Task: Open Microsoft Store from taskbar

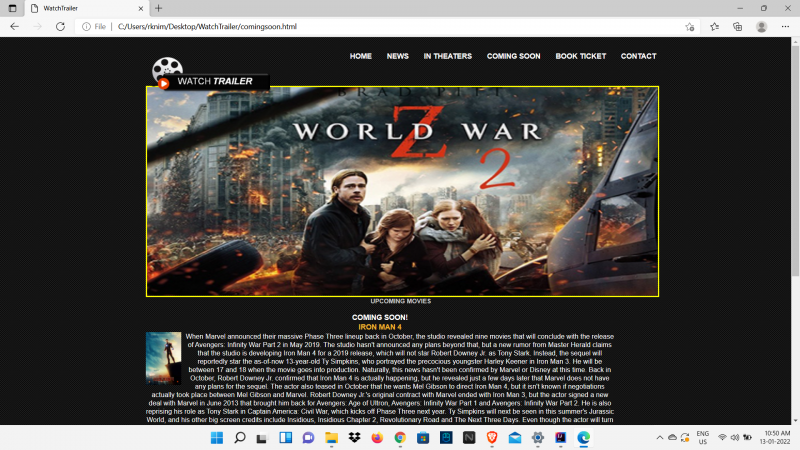Action: click(x=423, y=438)
